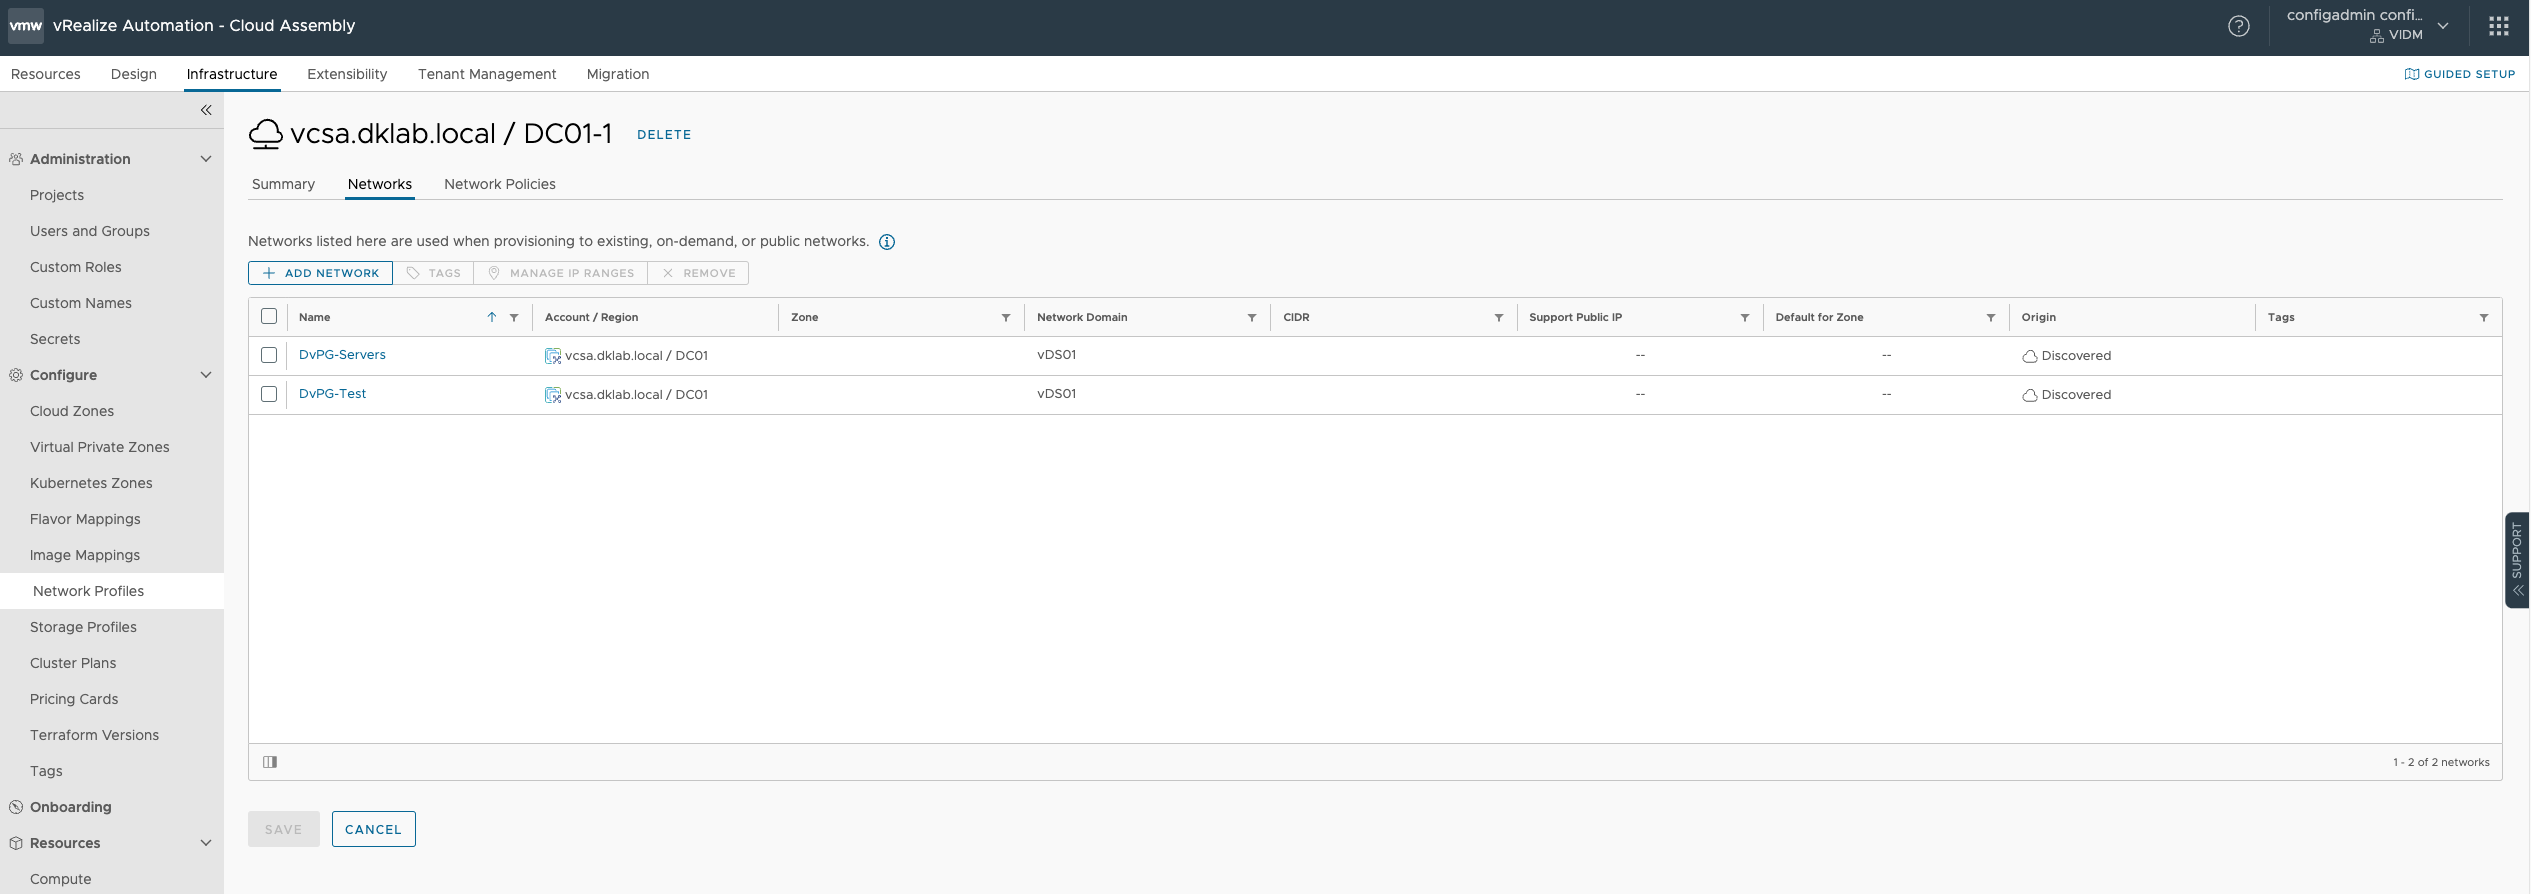This screenshot has width=2531, height=894.
Task: Open the Support side panel tab
Action: 2516,560
